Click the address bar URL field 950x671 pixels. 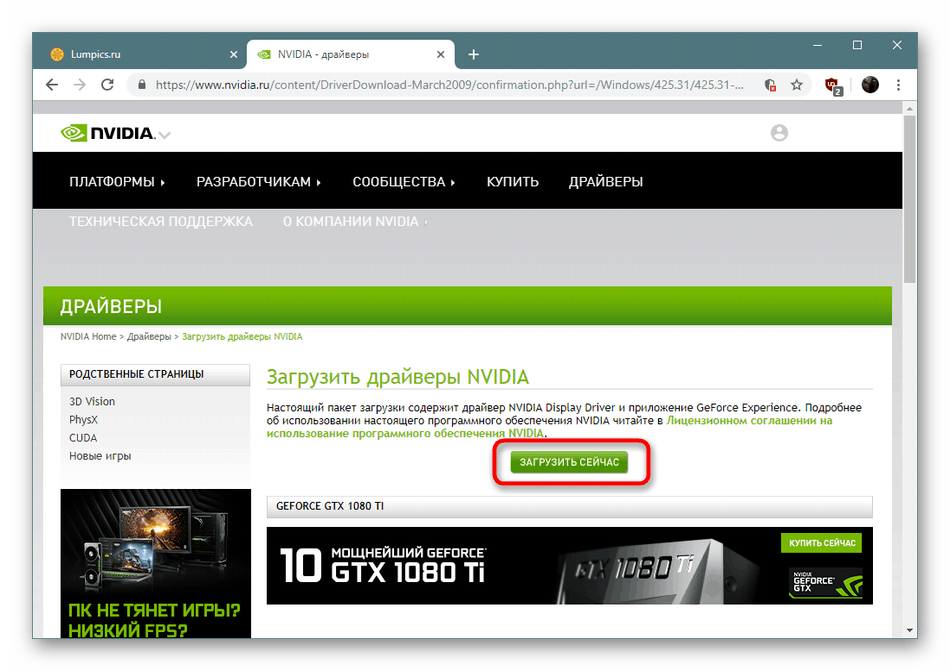pos(448,85)
